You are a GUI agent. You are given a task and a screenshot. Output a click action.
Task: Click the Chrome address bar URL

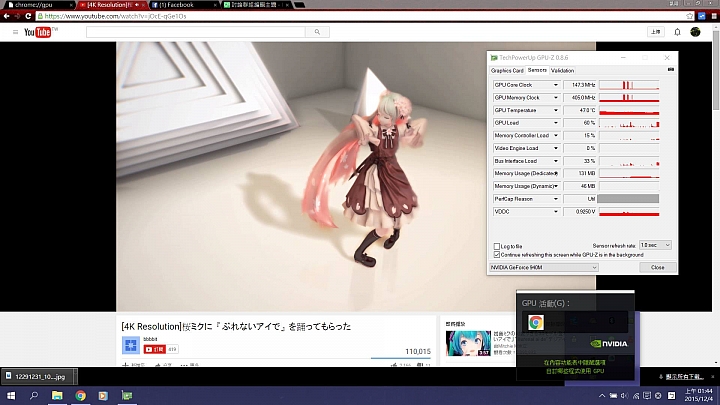pyautogui.click(x=116, y=16)
